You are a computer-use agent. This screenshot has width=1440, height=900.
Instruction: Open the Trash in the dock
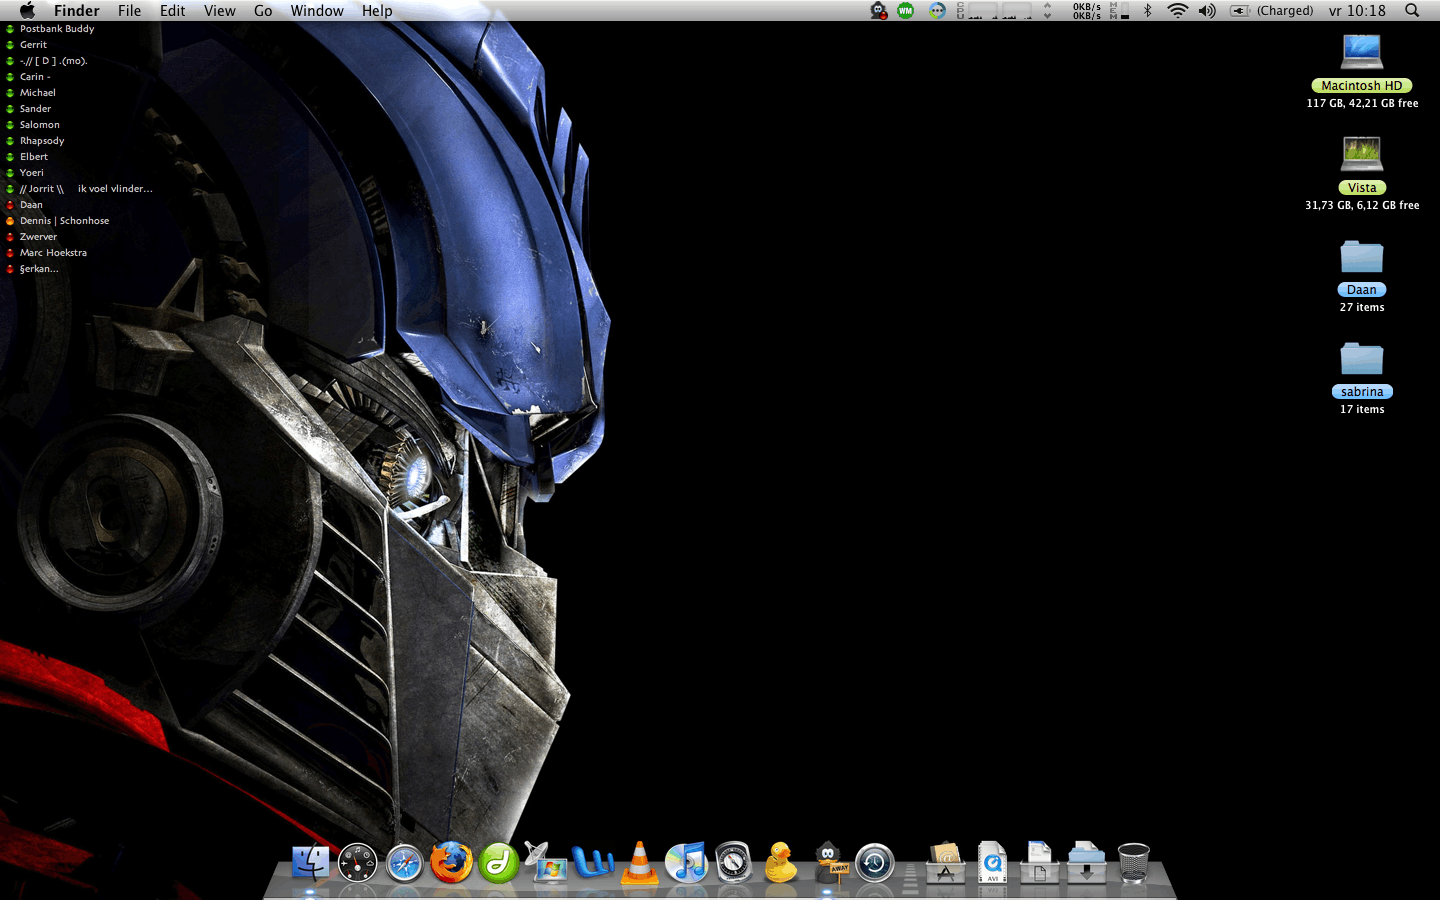tap(1133, 863)
